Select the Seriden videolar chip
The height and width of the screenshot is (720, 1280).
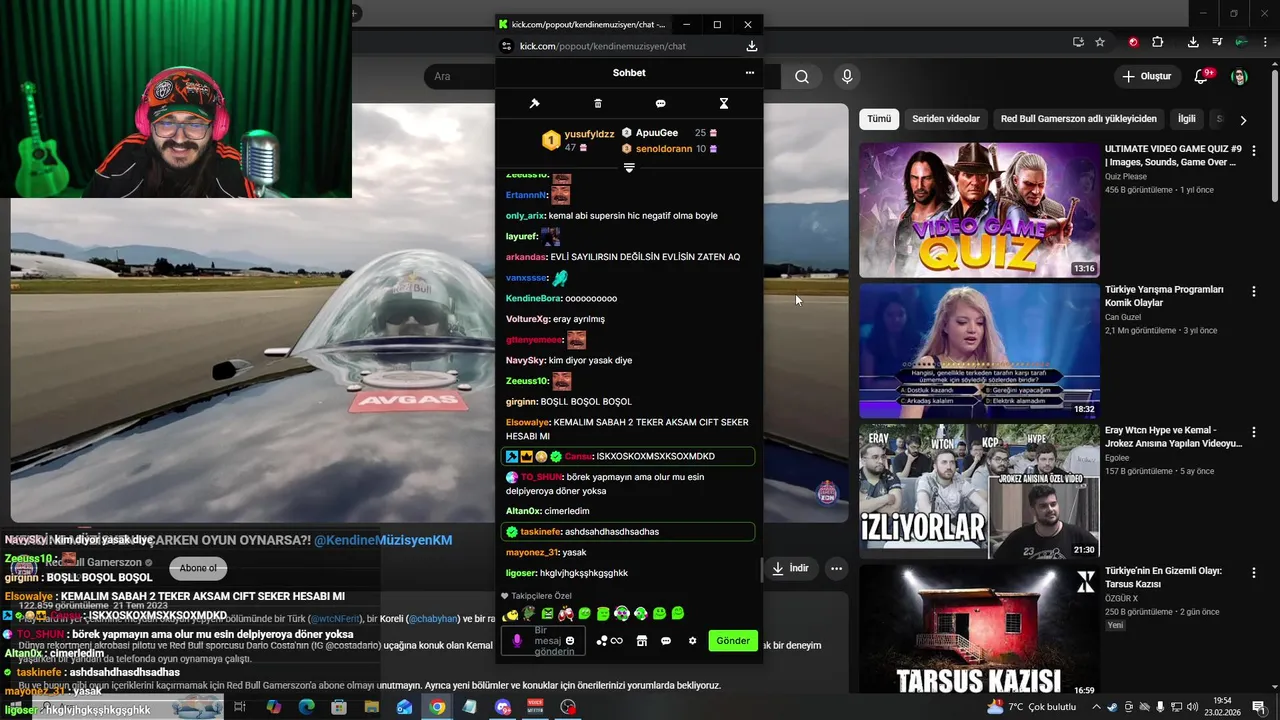946,119
